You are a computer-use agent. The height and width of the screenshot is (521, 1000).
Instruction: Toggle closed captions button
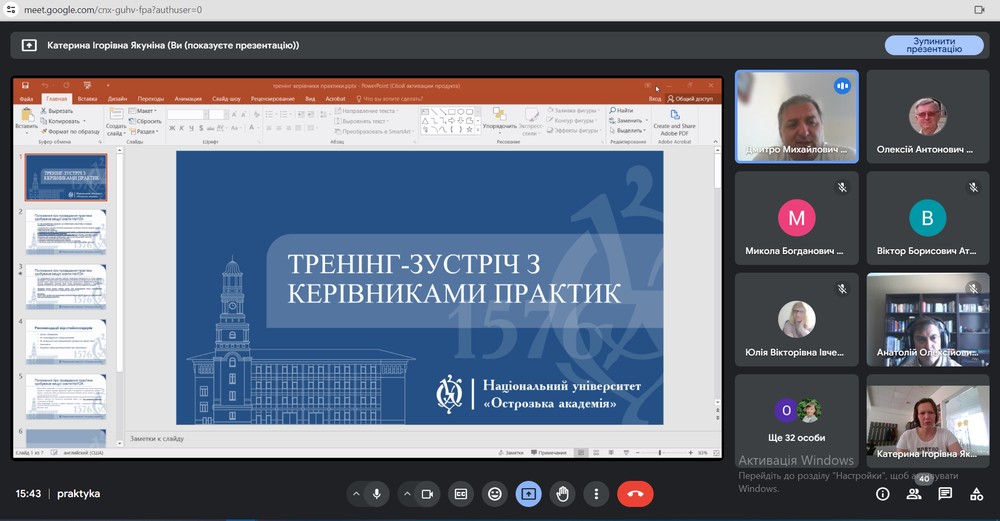[461, 494]
